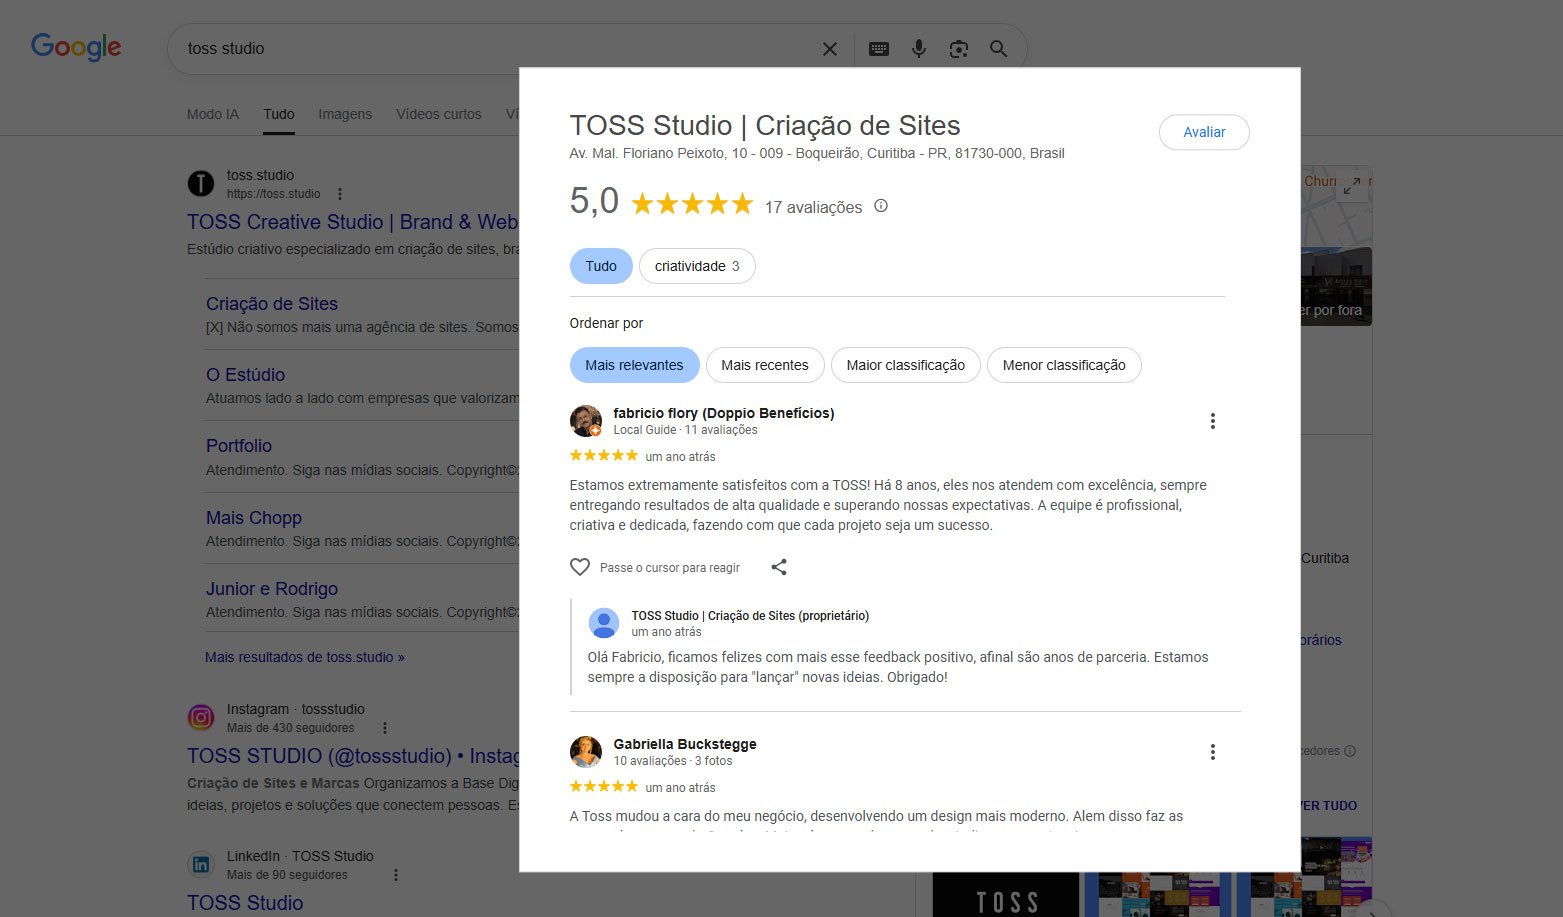The width and height of the screenshot is (1563, 917).
Task: Click the owner reply avatar icon
Action: [604, 623]
